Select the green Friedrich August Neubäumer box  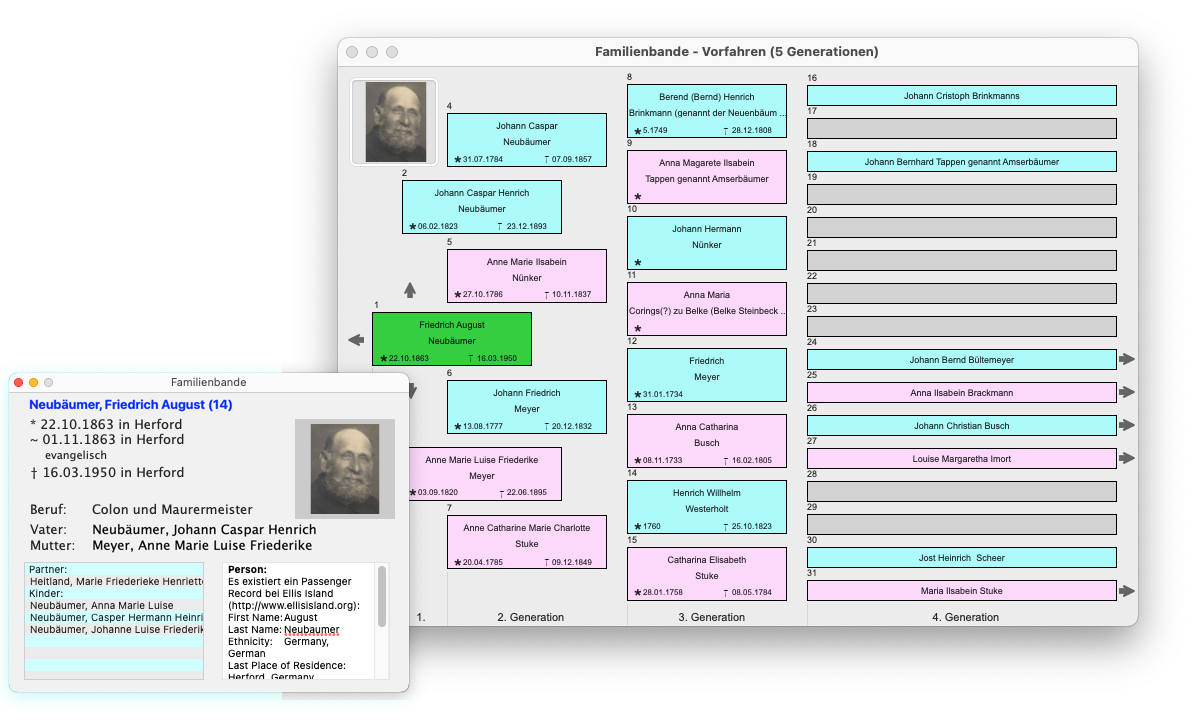coord(451,339)
